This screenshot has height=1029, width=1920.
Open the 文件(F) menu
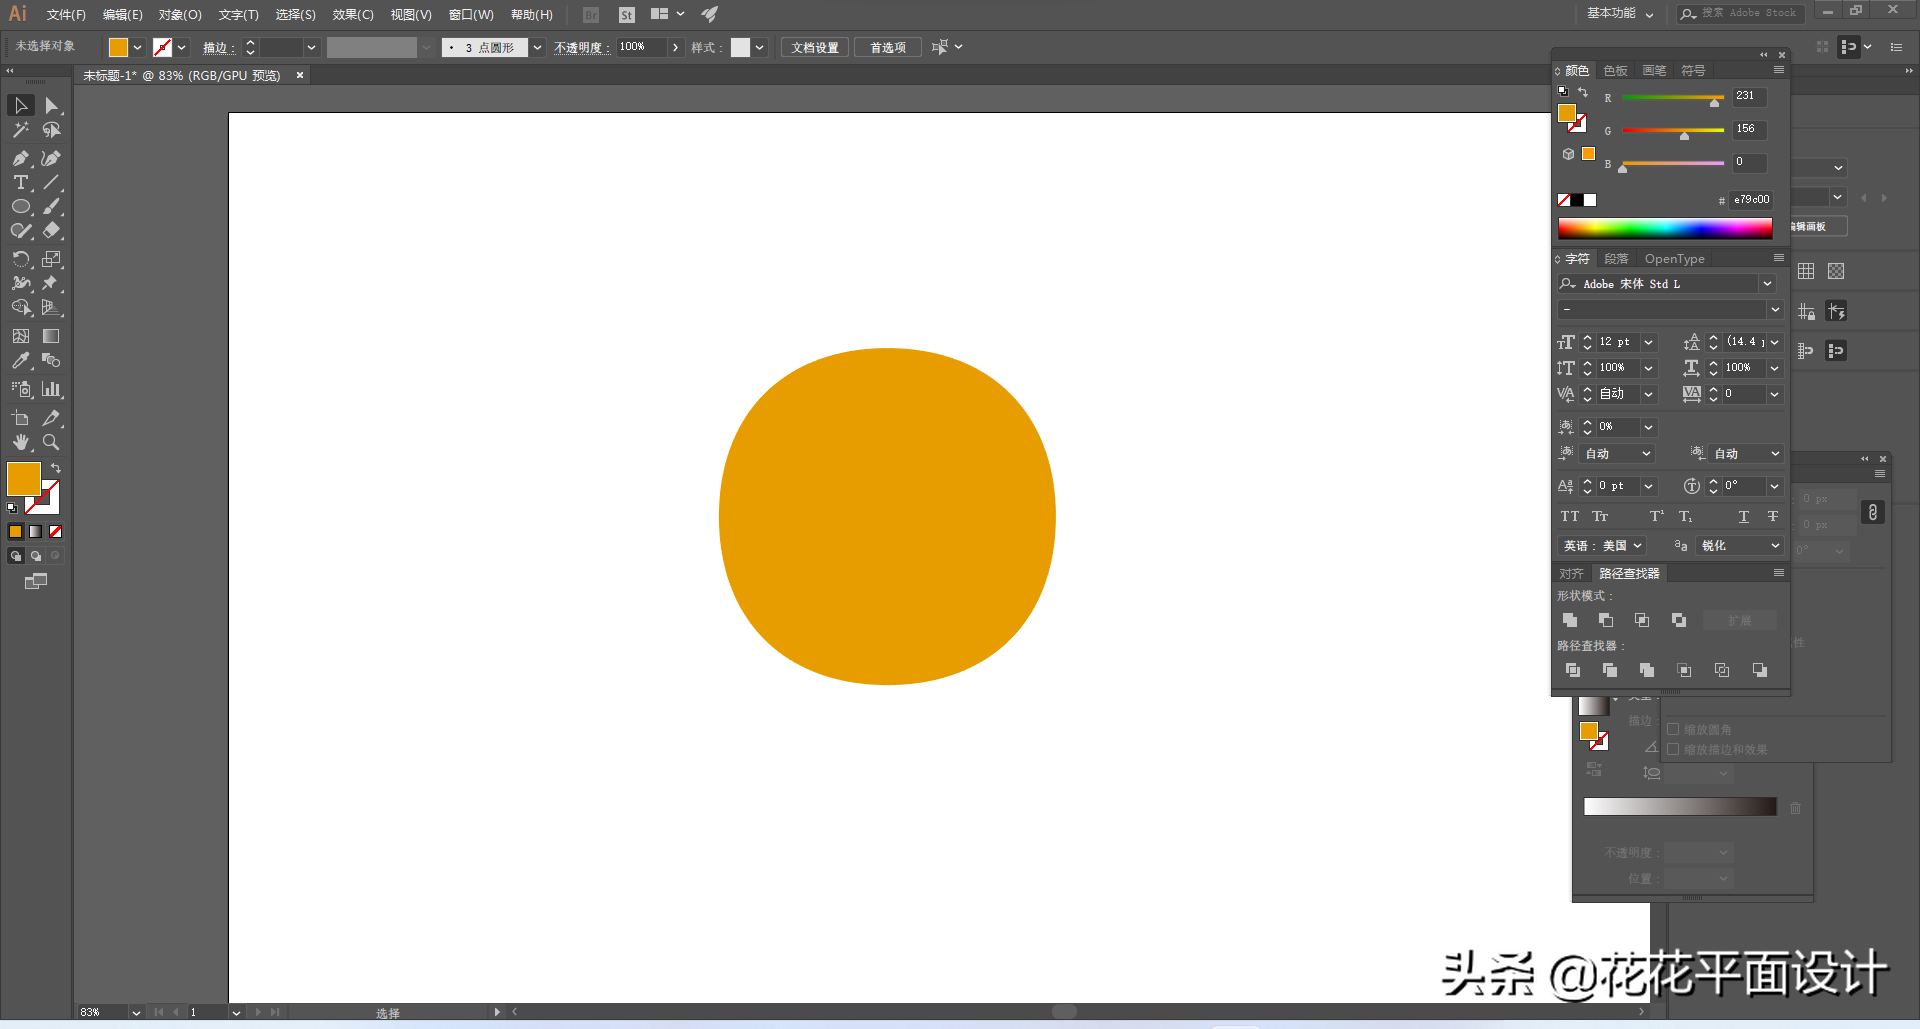click(66, 15)
